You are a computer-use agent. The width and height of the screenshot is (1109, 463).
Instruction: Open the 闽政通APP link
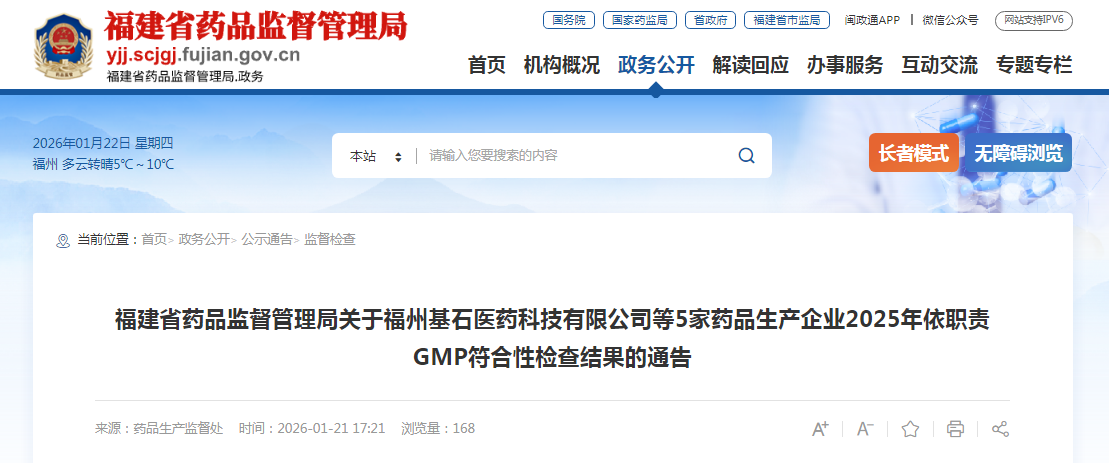pyautogui.click(x=872, y=20)
